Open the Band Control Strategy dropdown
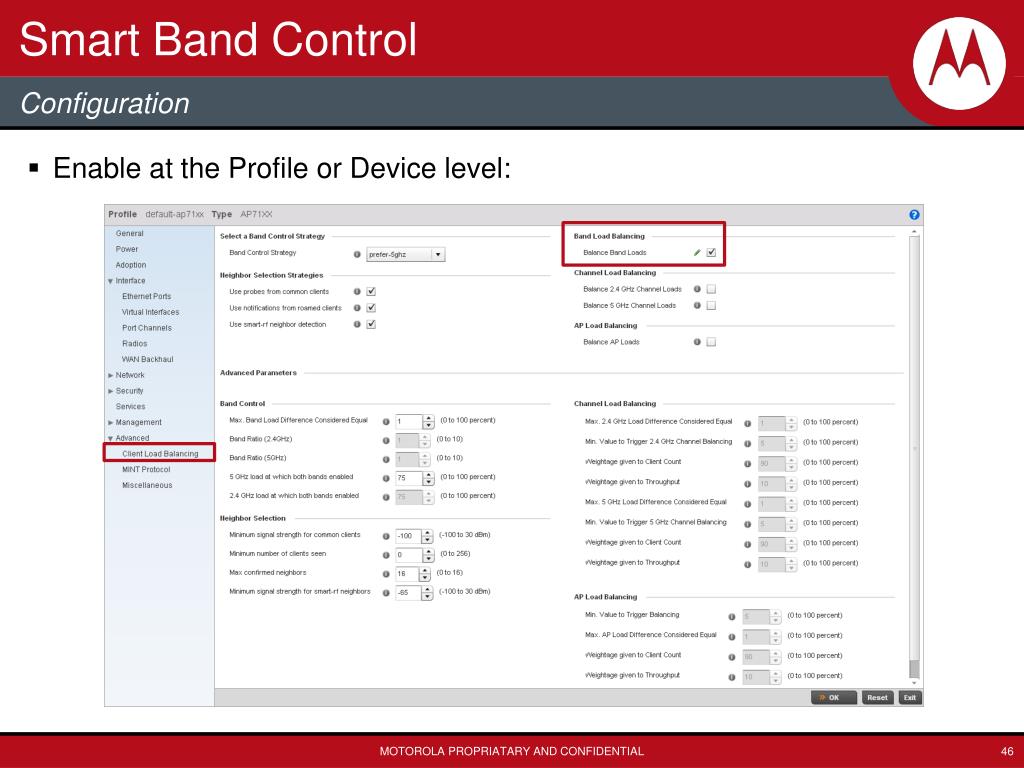This screenshot has width=1024, height=768. pyautogui.click(x=405, y=254)
